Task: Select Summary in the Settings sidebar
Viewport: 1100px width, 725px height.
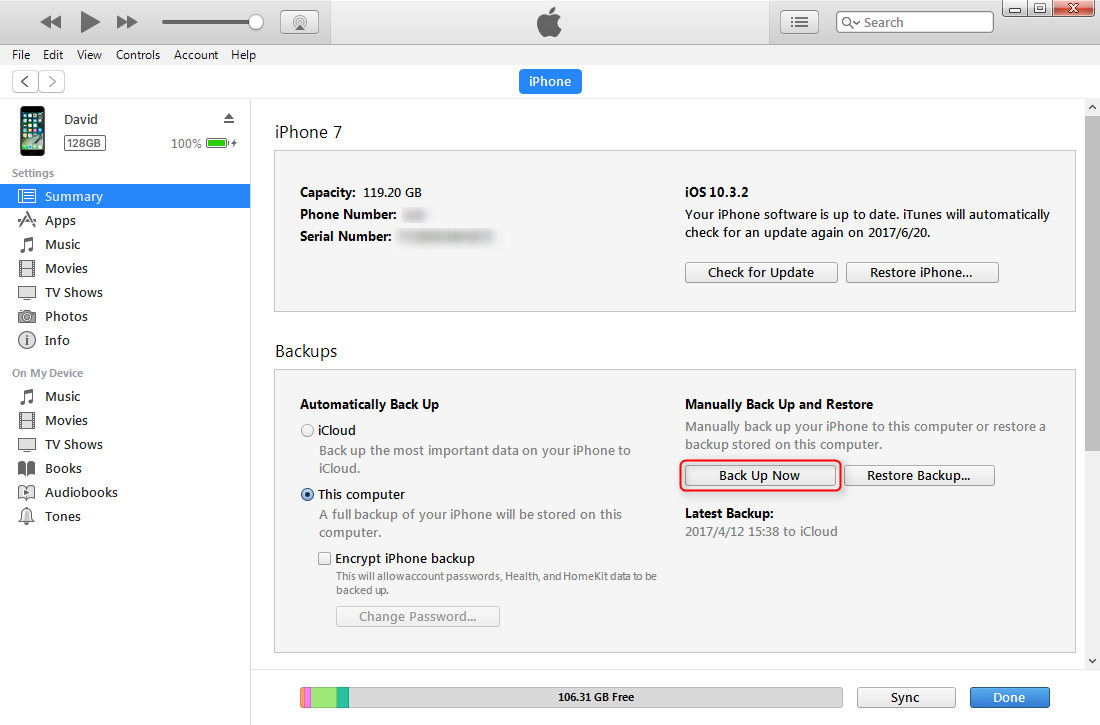Action: [125, 197]
